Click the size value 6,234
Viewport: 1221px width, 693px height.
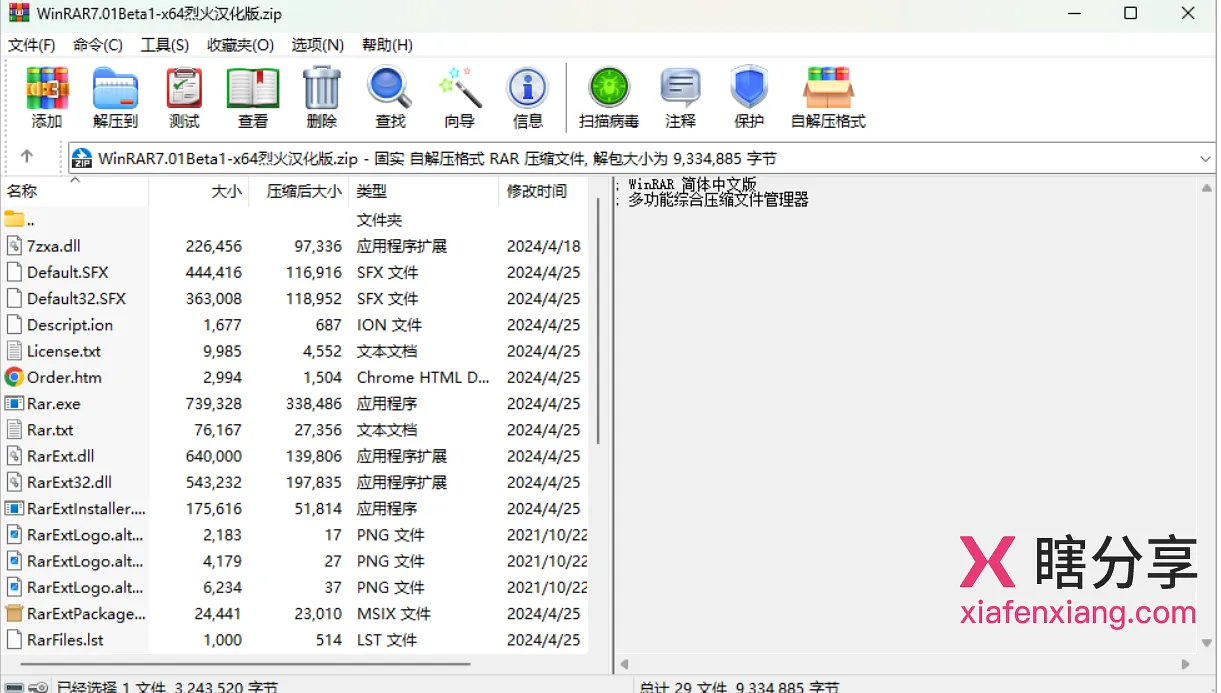[222, 587]
